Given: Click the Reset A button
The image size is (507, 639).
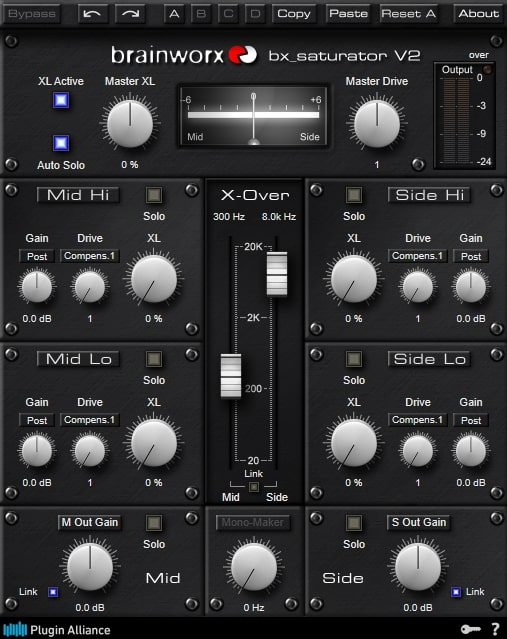Looking at the screenshot, I should coord(409,14).
